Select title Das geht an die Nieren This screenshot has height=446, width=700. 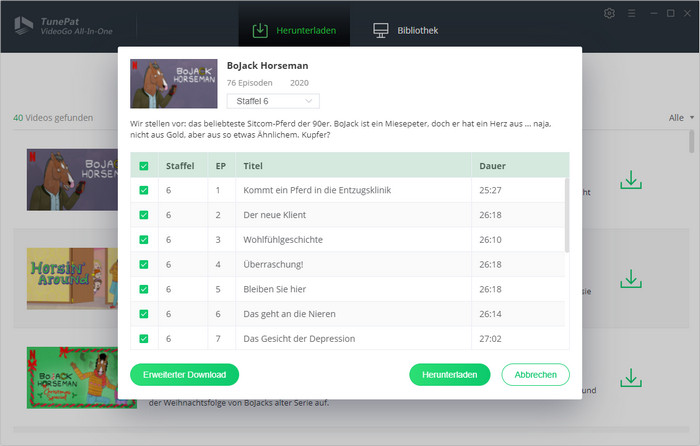(x=289, y=314)
